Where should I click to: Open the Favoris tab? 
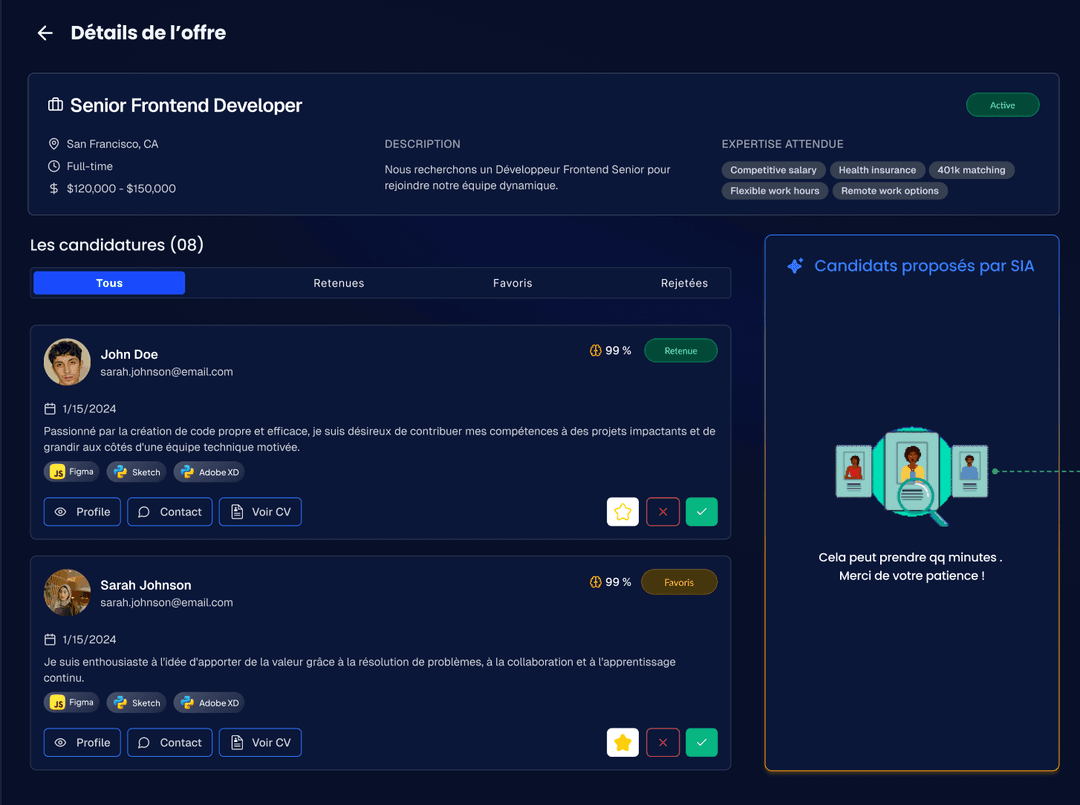(512, 283)
